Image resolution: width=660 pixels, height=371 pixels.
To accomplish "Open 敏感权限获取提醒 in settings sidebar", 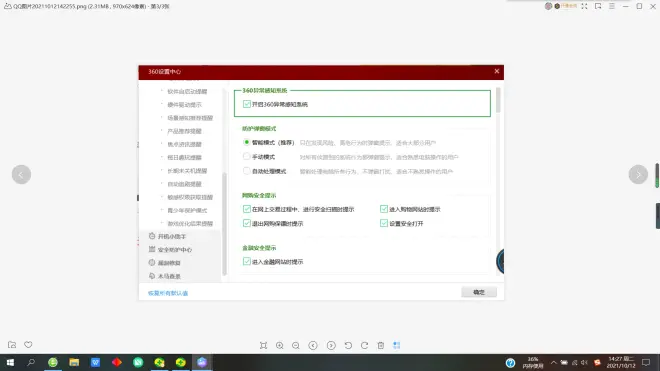I will [190, 197].
